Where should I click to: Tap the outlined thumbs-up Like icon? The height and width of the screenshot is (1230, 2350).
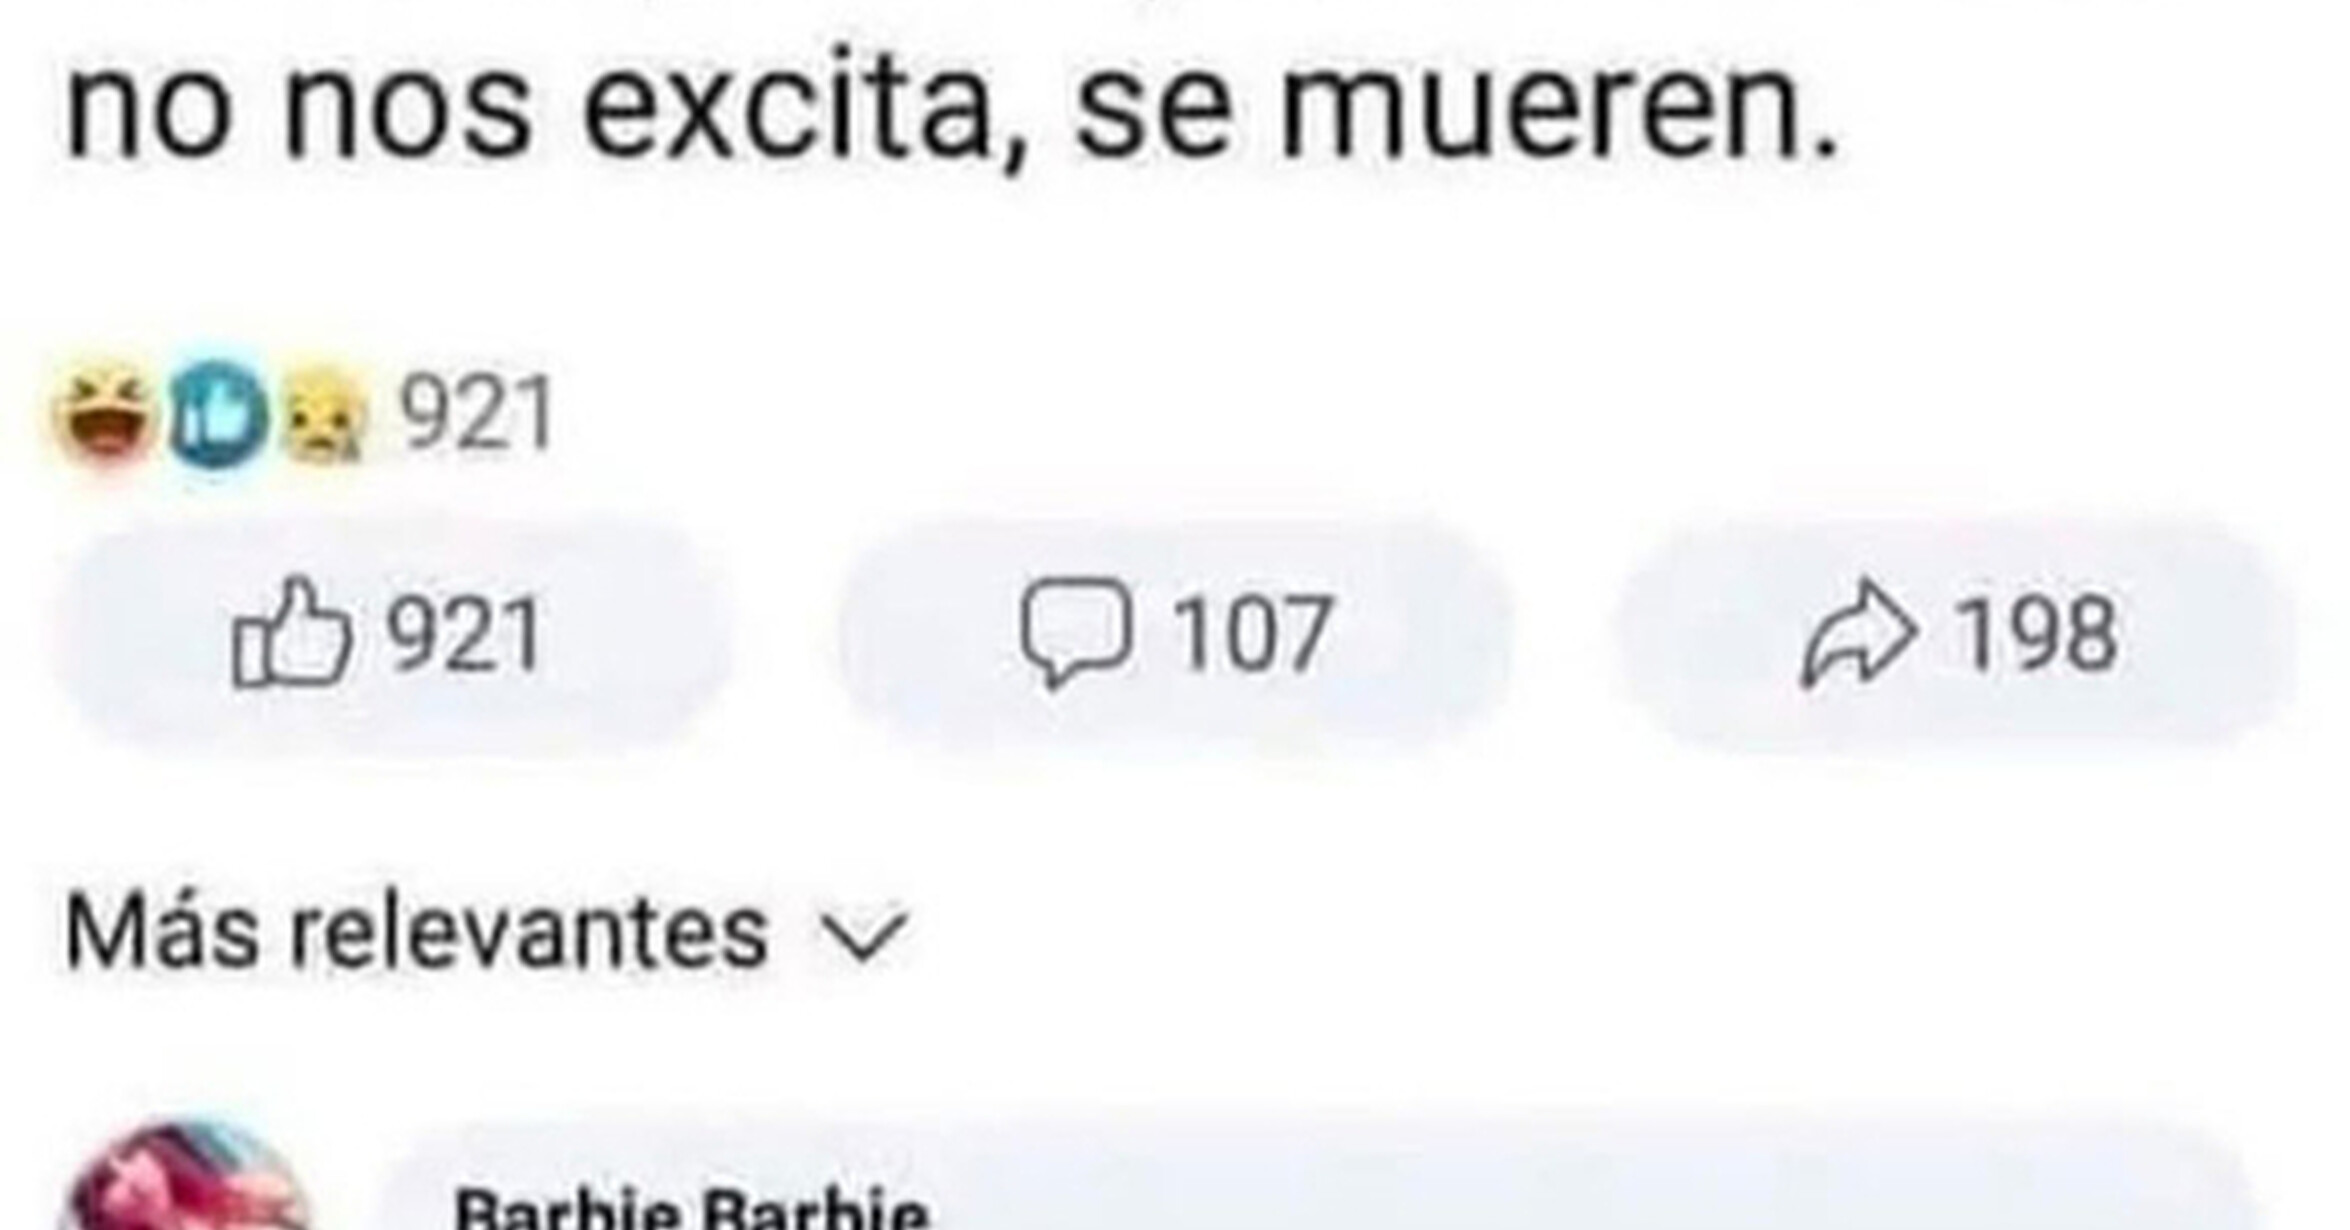coord(291,632)
